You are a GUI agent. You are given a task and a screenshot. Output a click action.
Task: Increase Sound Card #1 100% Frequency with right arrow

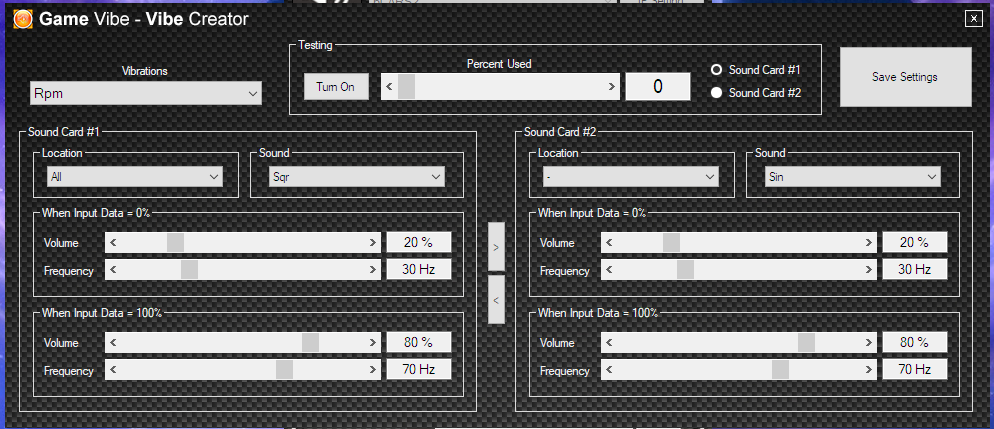point(373,369)
